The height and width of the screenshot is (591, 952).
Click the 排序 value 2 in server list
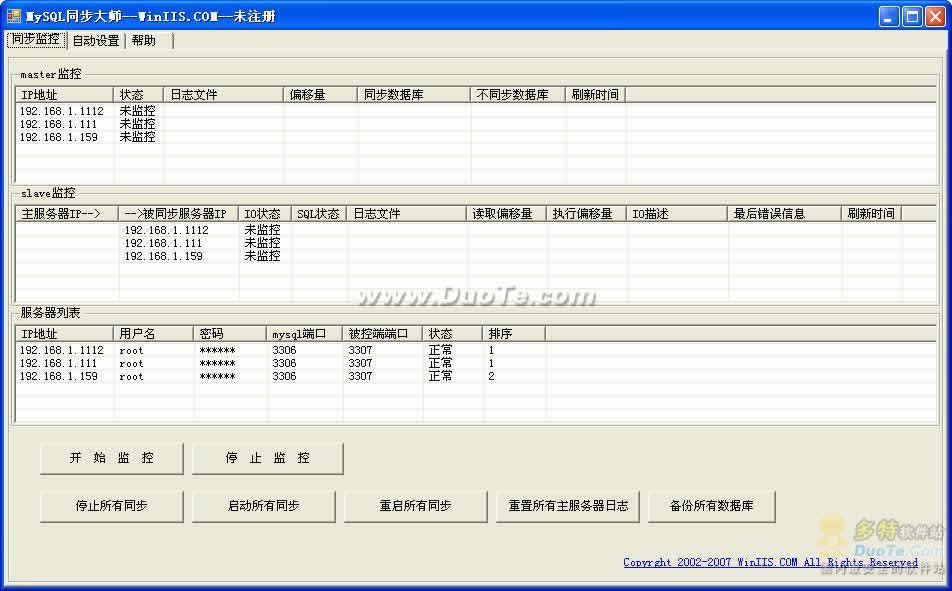pyautogui.click(x=491, y=377)
